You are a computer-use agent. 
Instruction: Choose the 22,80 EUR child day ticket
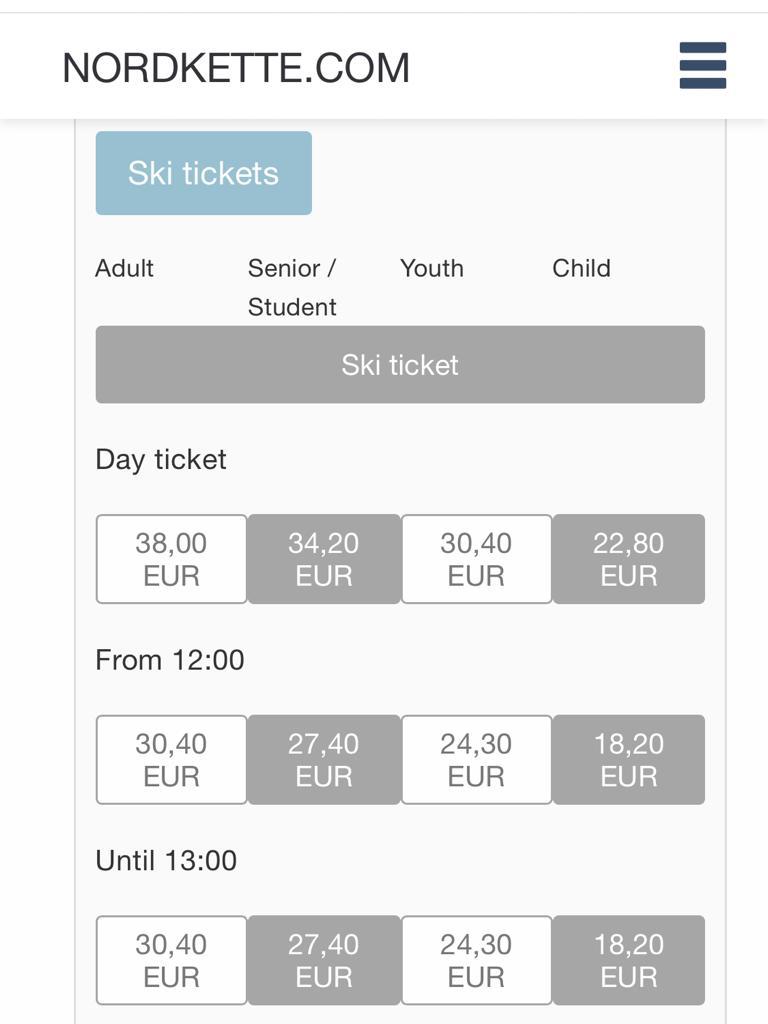[628, 559]
